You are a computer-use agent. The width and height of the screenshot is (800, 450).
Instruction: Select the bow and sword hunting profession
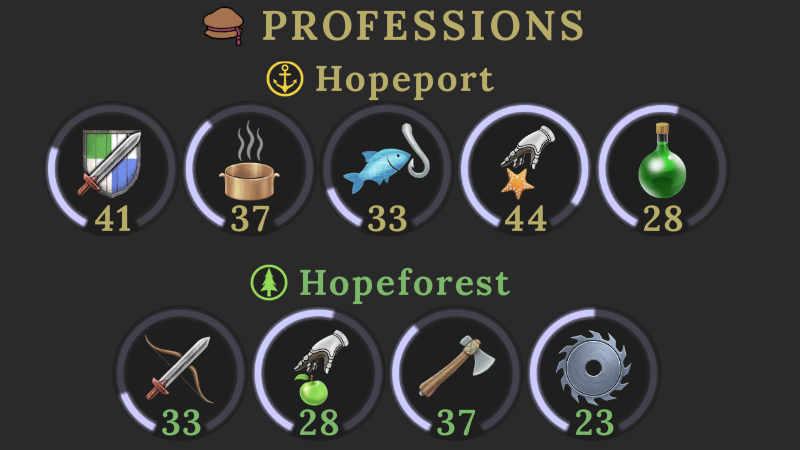pyautogui.click(x=181, y=372)
